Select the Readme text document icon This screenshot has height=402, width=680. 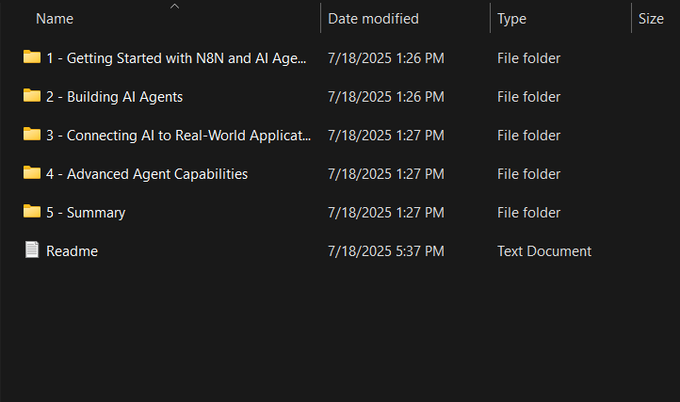coord(31,250)
